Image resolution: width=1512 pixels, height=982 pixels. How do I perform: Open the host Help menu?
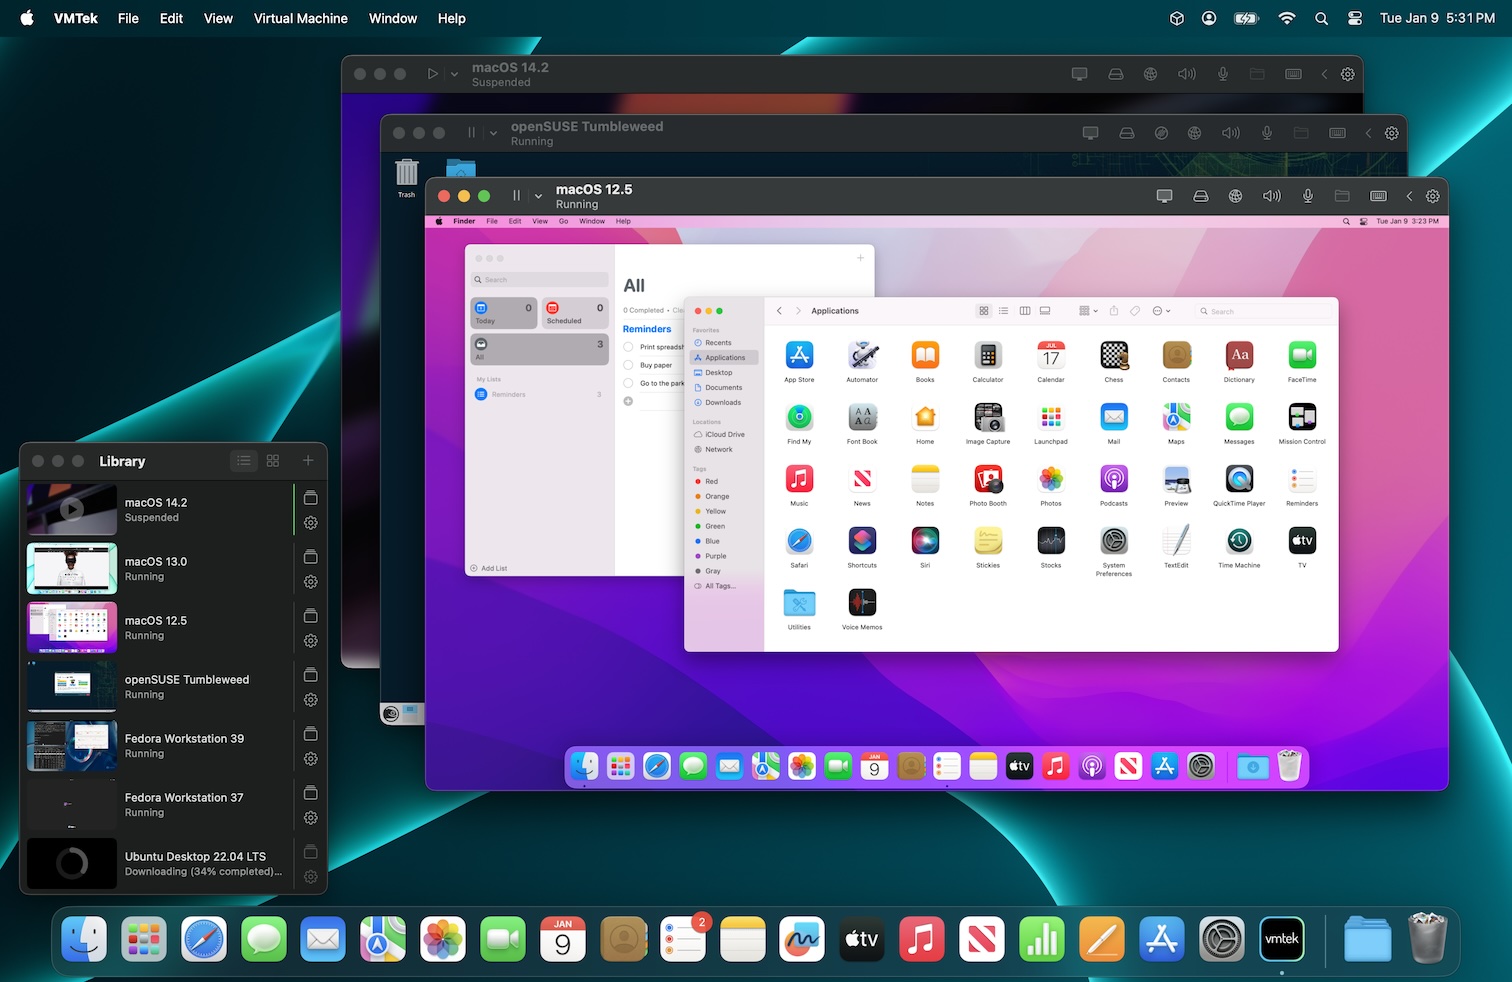pyautogui.click(x=452, y=18)
